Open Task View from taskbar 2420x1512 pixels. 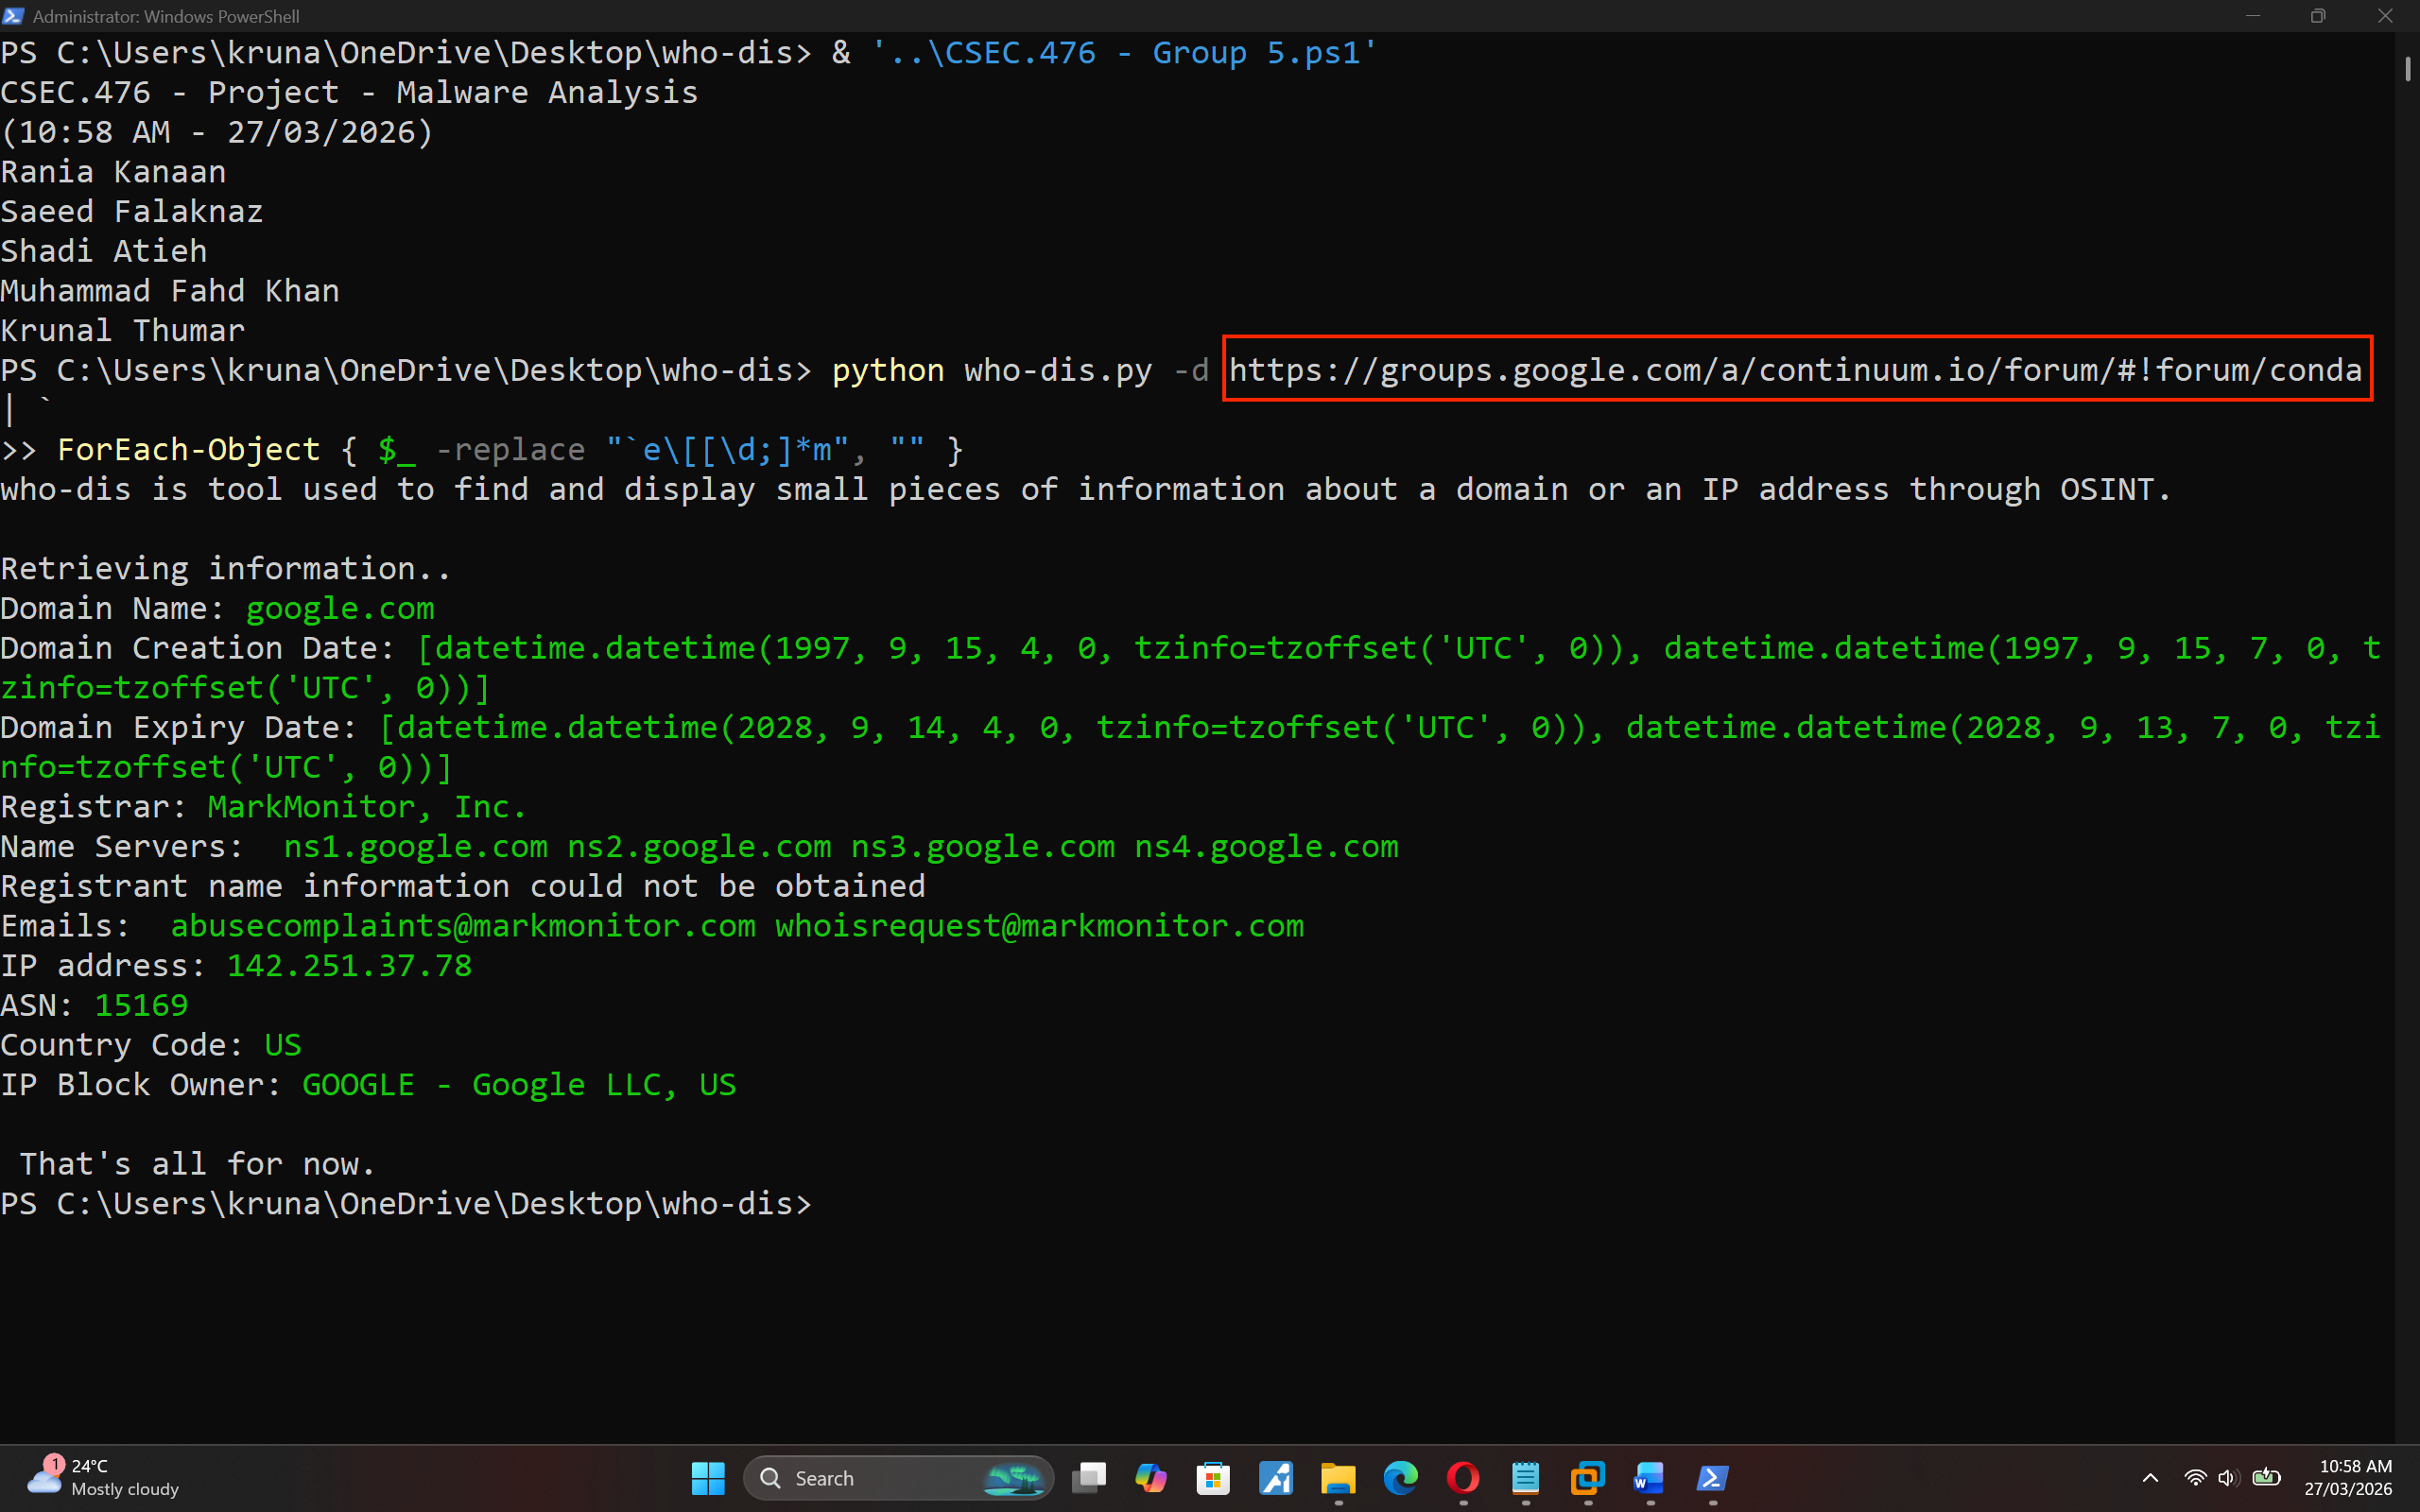[x=1088, y=1477]
